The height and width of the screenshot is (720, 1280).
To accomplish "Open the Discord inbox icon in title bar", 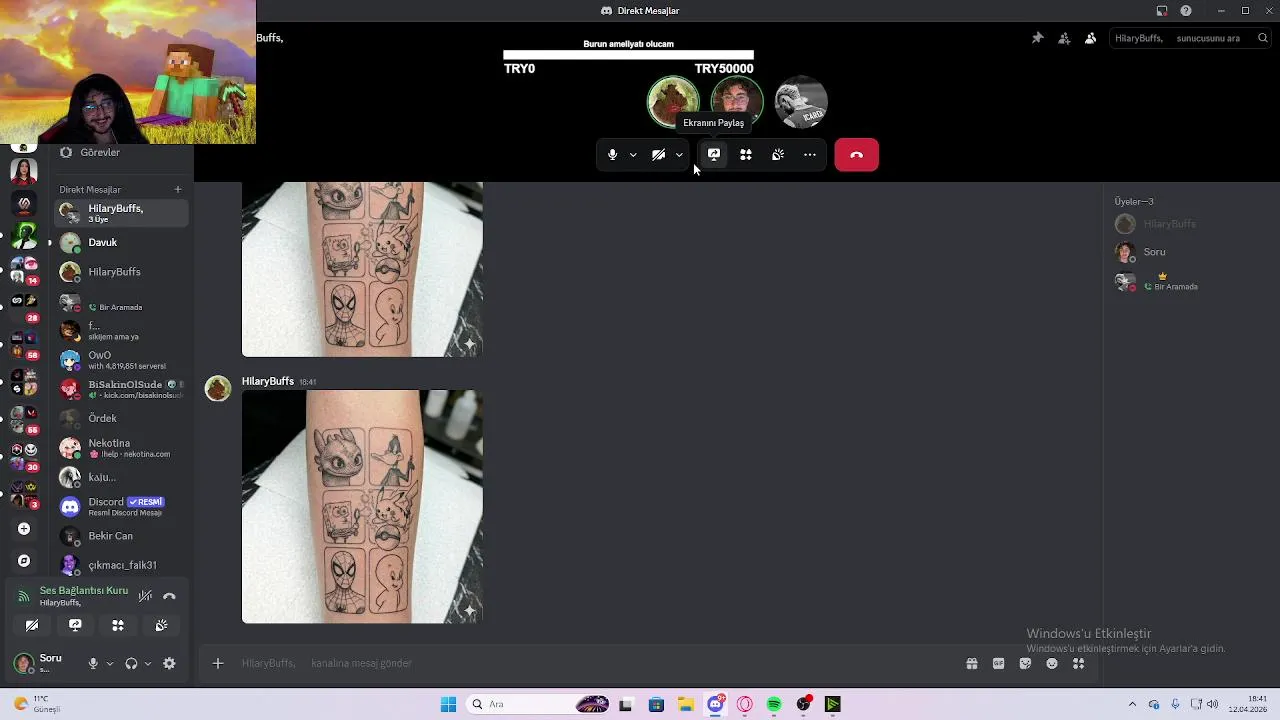I will [1161, 11].
